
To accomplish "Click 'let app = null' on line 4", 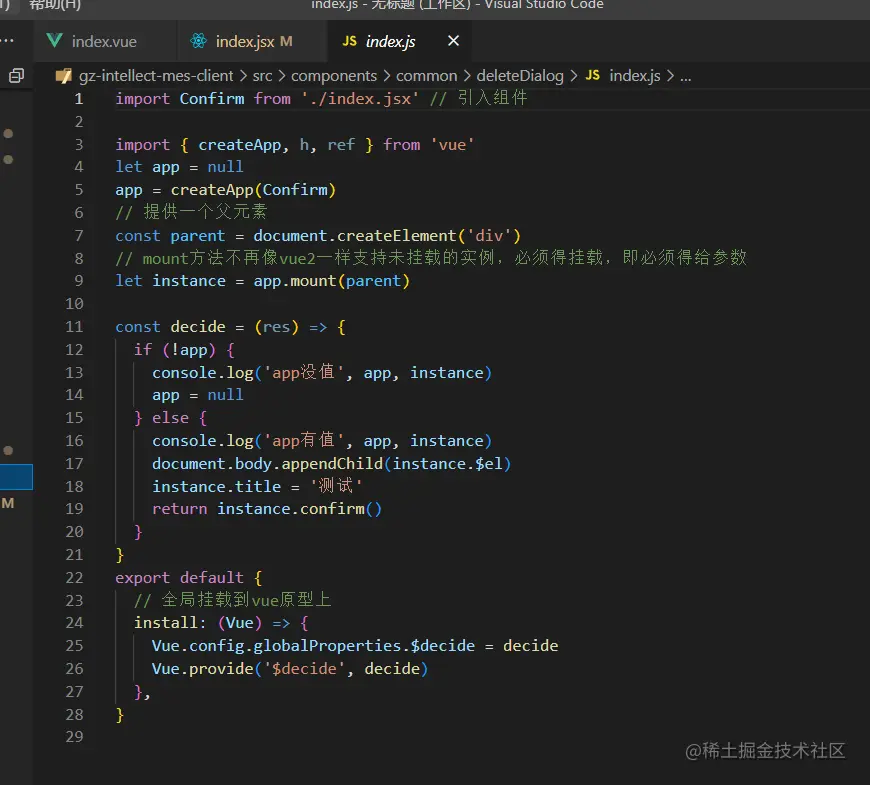I will pos(179,167).
